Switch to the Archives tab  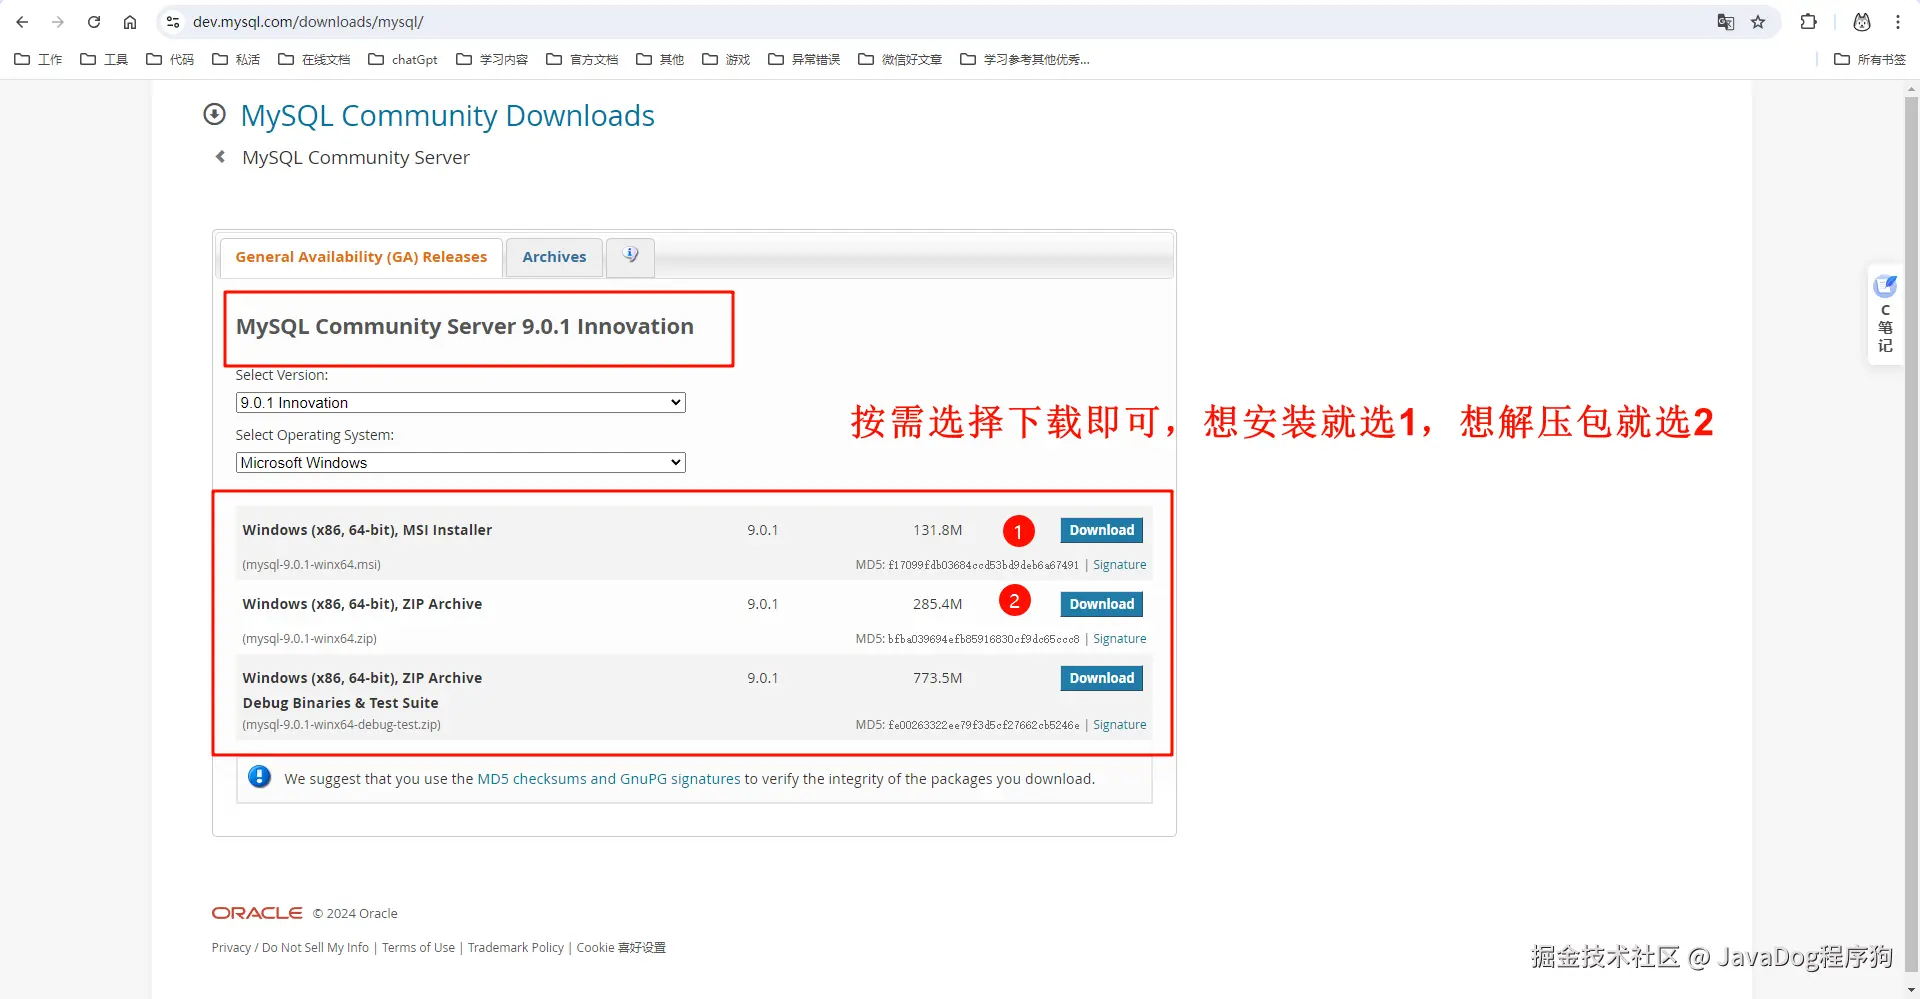[554, 257]
